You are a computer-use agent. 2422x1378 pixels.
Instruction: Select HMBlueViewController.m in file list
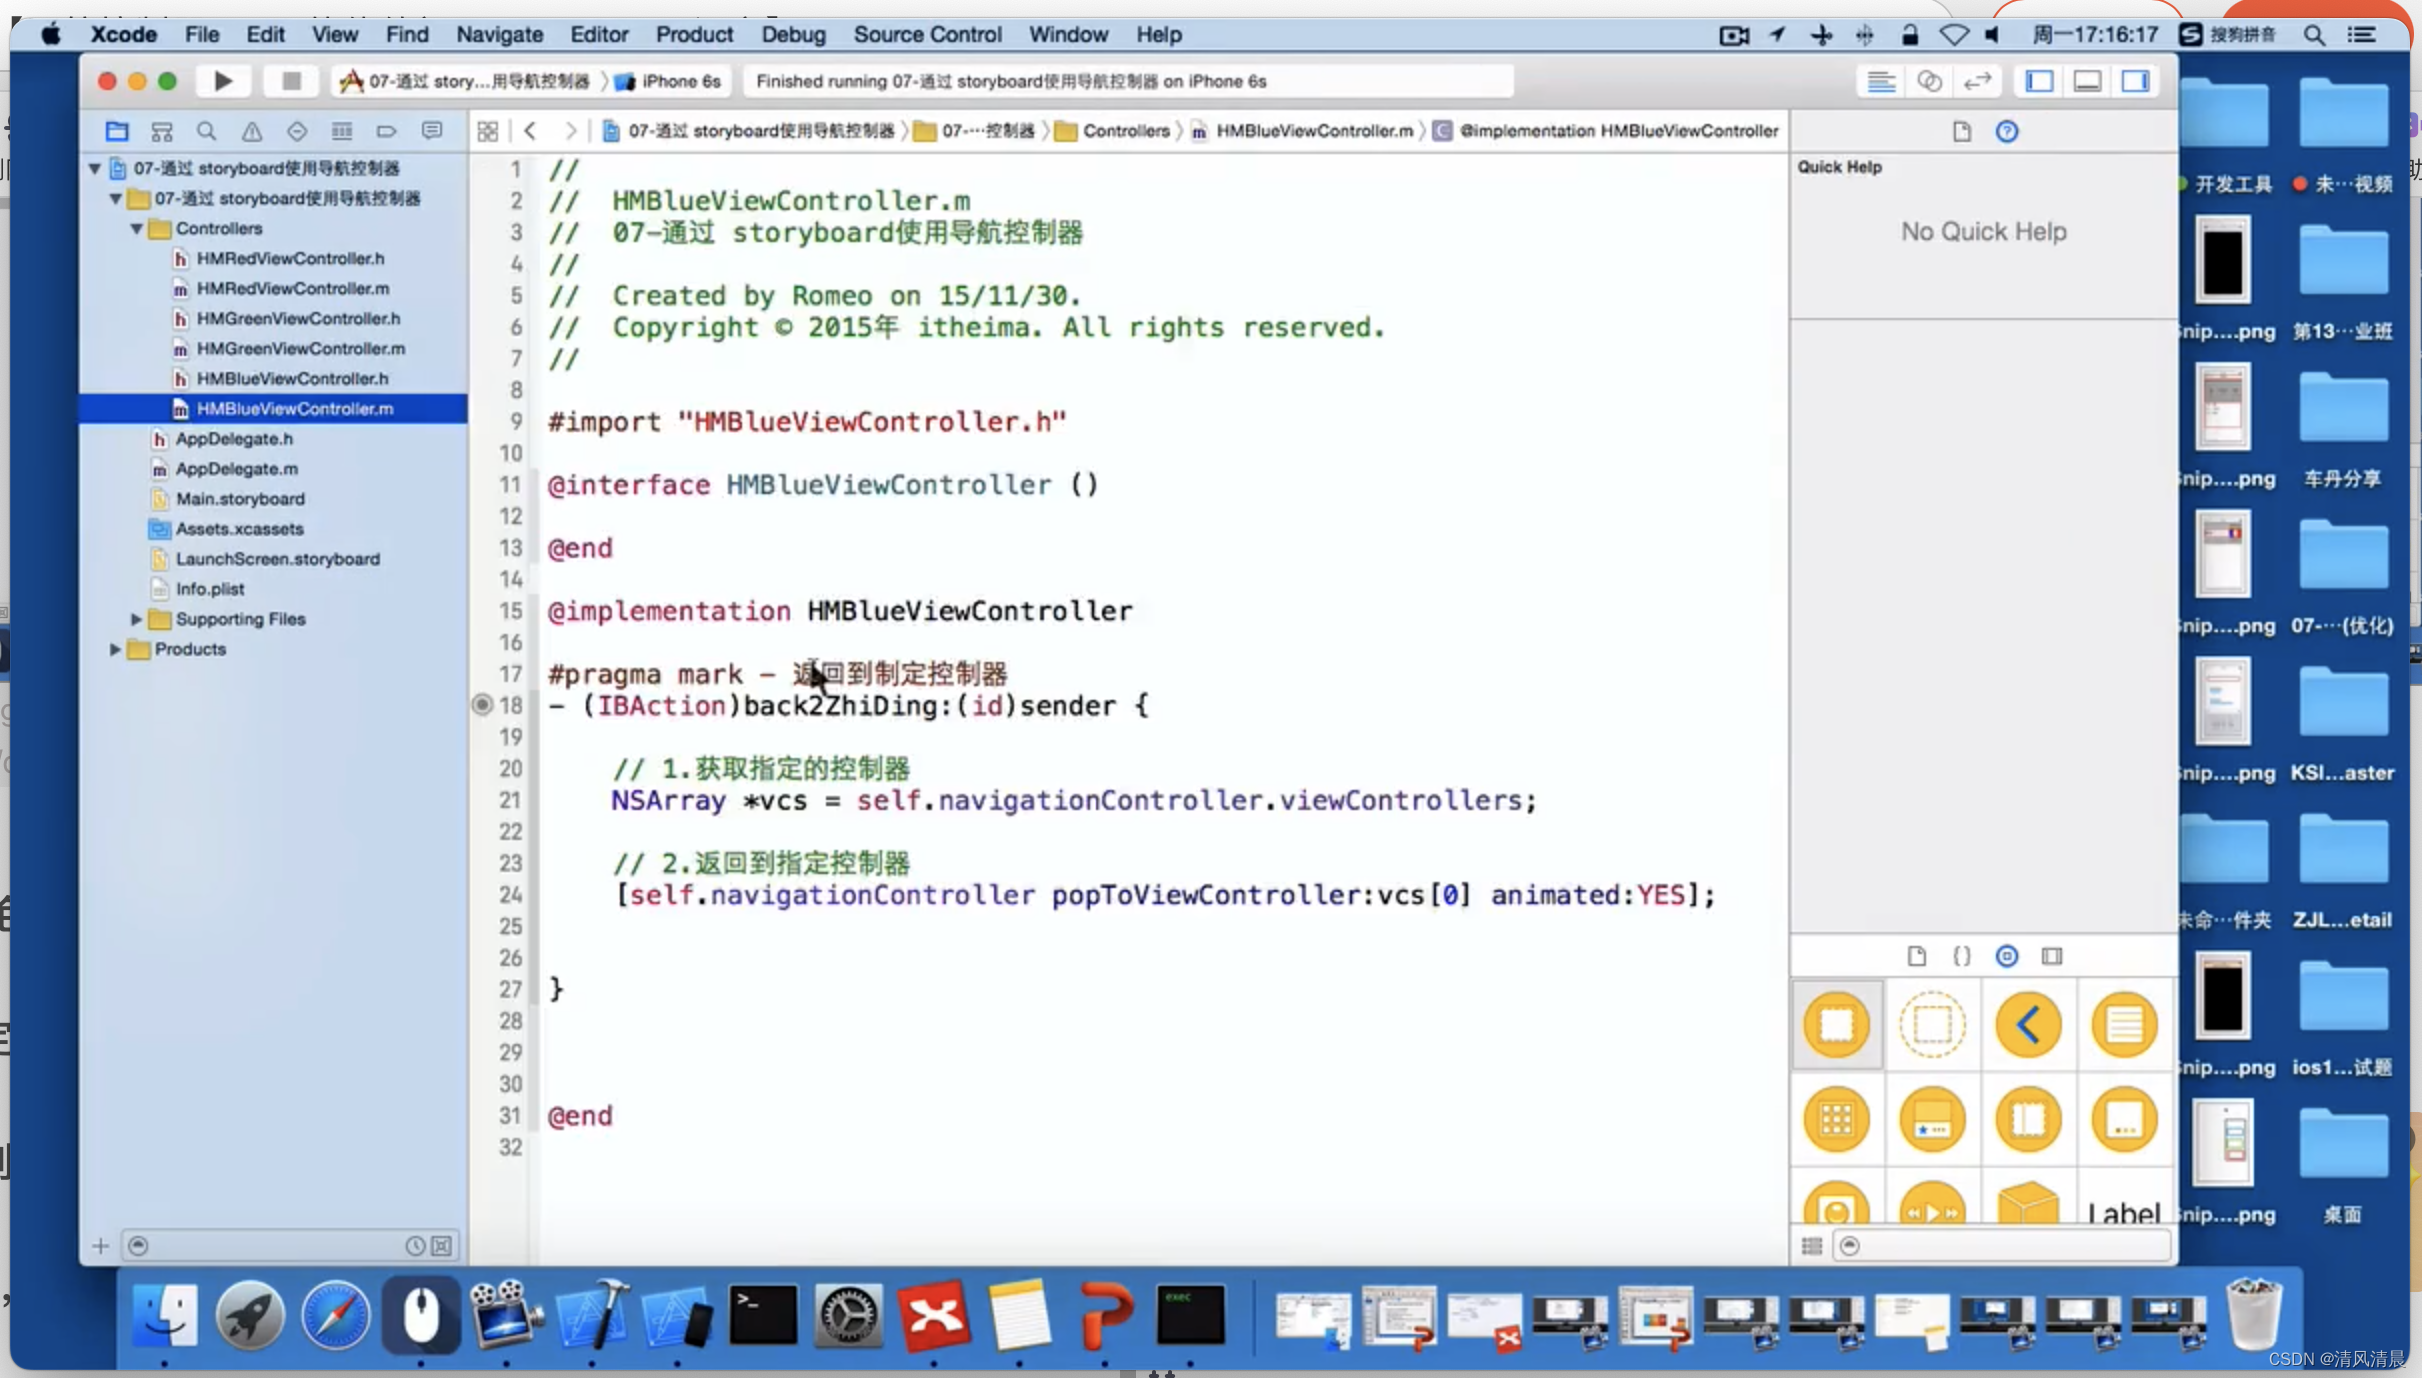tap(296, 408)
